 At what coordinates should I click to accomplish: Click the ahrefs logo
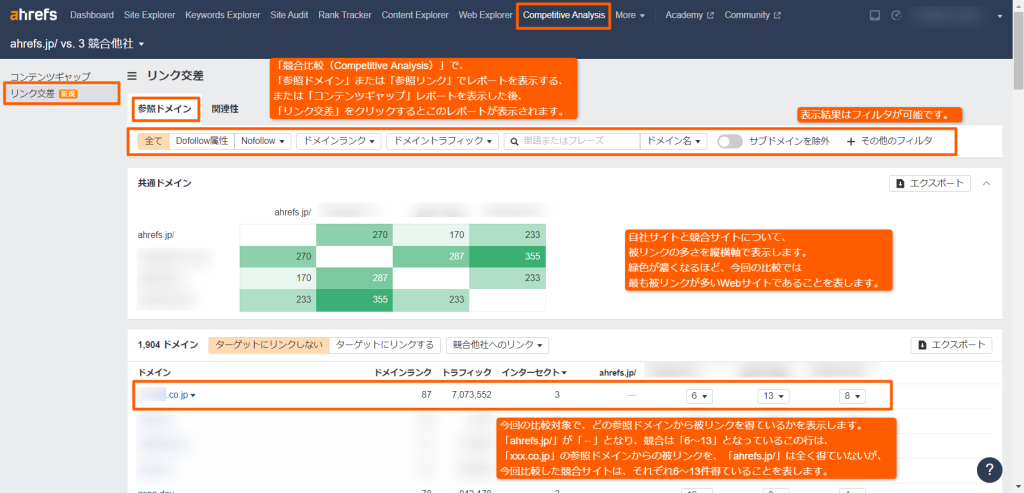tap(33, 15)
